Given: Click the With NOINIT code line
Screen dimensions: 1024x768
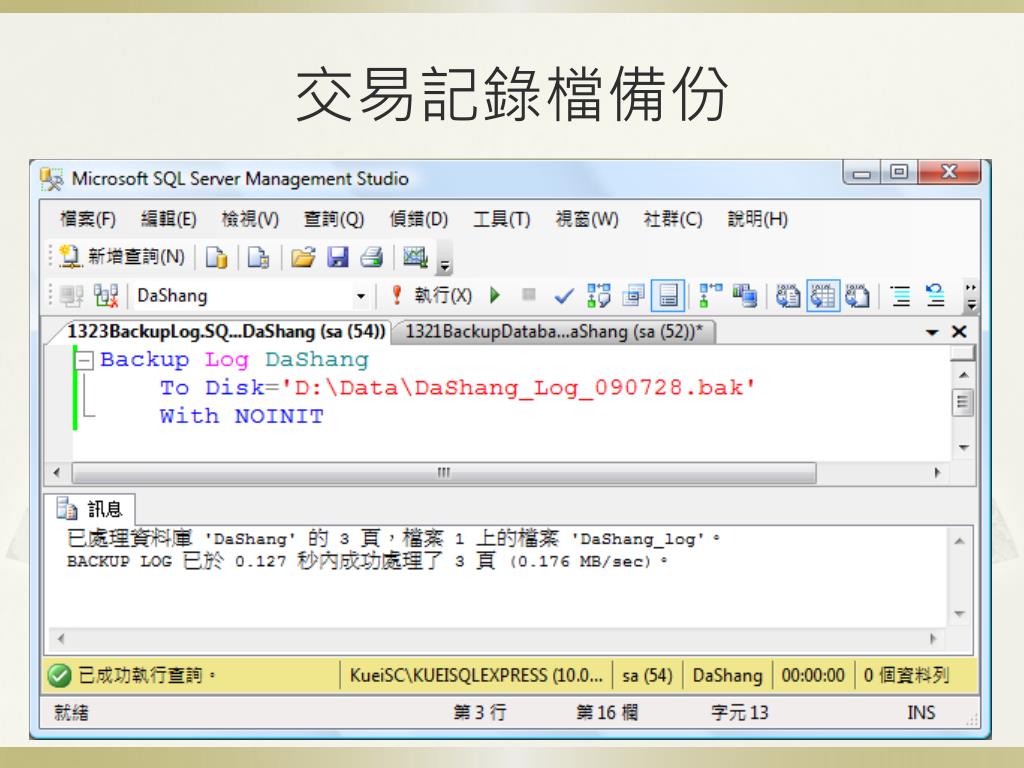Looking at the screenshot, I should (242, 416).
